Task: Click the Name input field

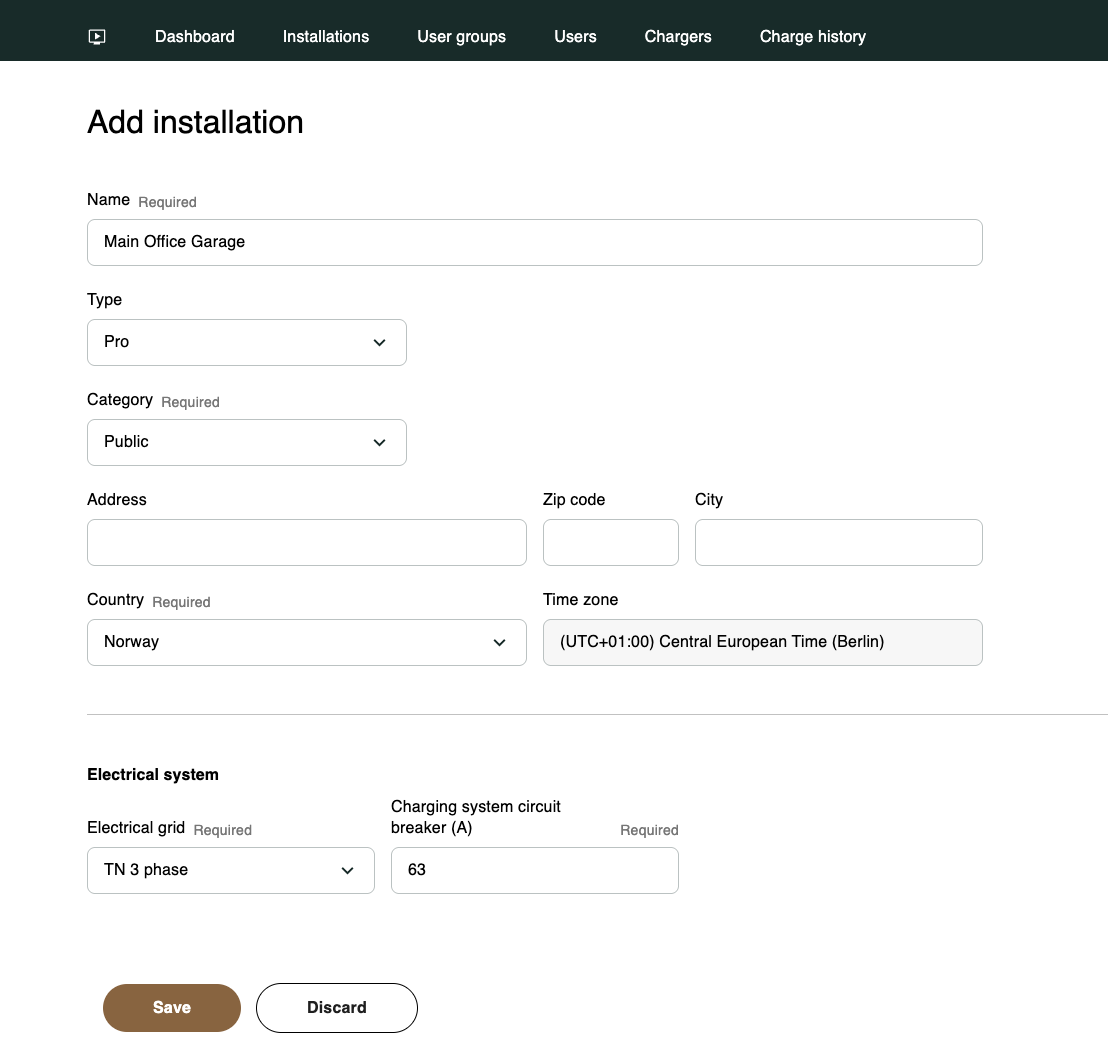Action: pos(534,242)
